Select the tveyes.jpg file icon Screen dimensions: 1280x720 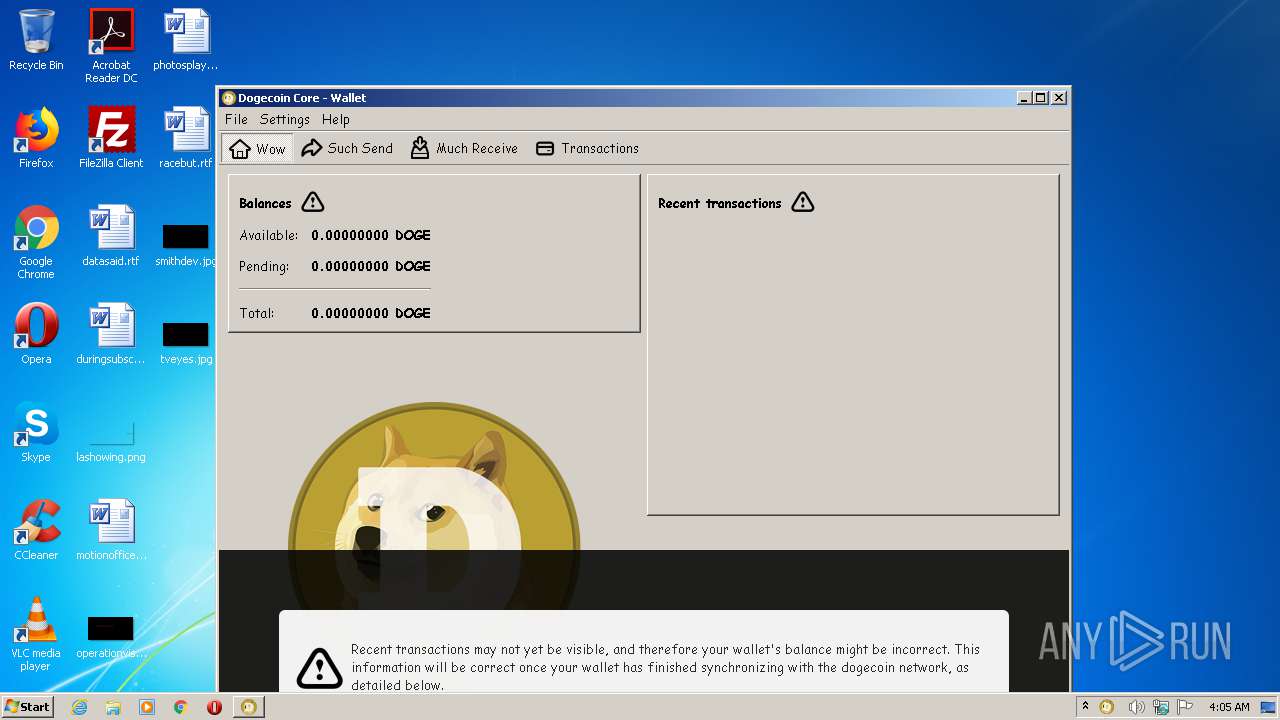tap(186, 342)
